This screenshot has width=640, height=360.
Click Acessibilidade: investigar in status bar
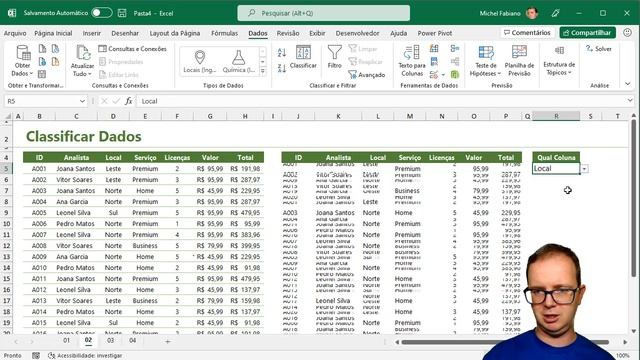point(85,356)
